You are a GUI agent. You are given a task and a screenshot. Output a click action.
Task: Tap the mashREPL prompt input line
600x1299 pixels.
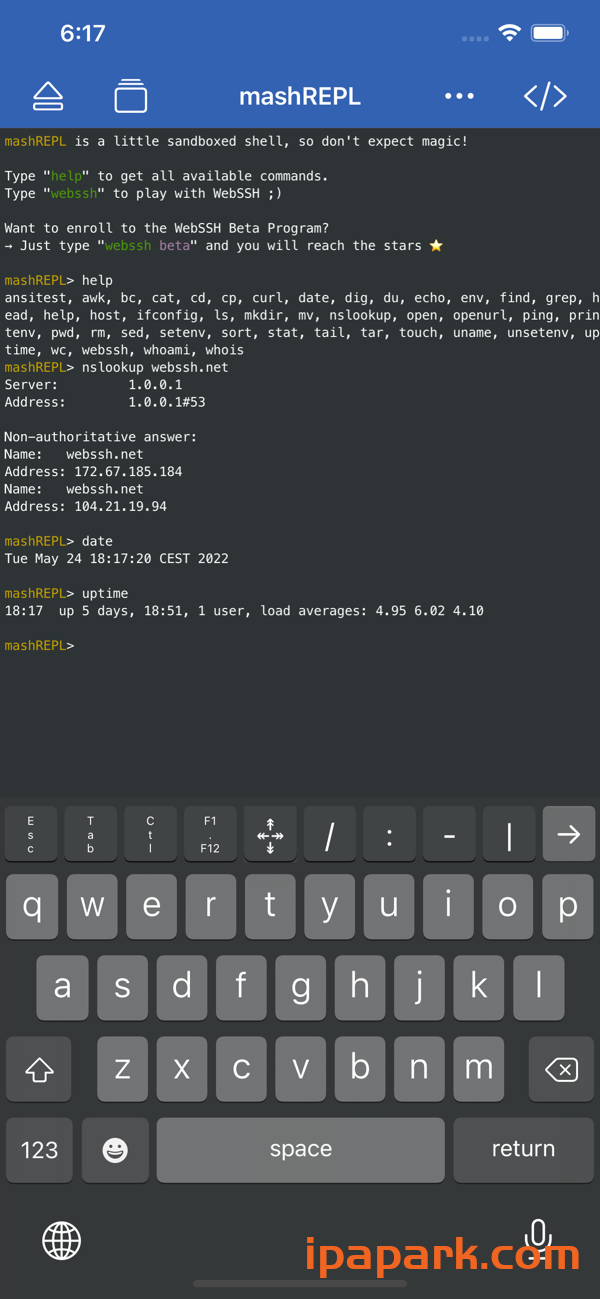coord(300,646)
